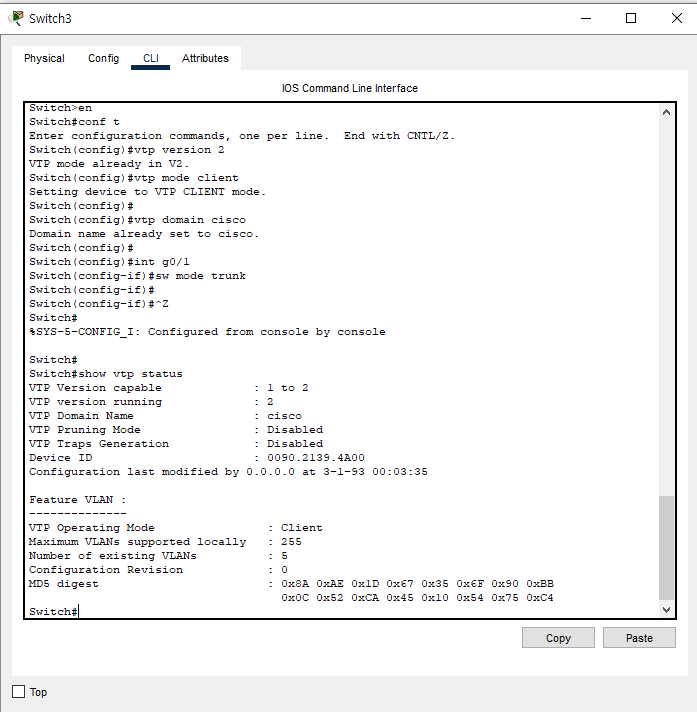Click the '%SYS-5-CONFIG_I' console message
The width and height of the screenshot is (697, 712).
(207, 332)
